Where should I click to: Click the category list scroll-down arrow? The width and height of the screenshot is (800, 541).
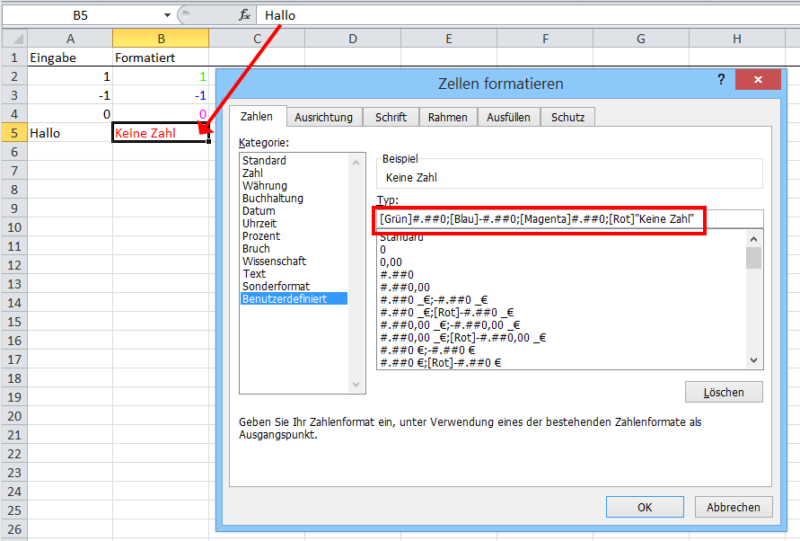[x=357, y=384]
